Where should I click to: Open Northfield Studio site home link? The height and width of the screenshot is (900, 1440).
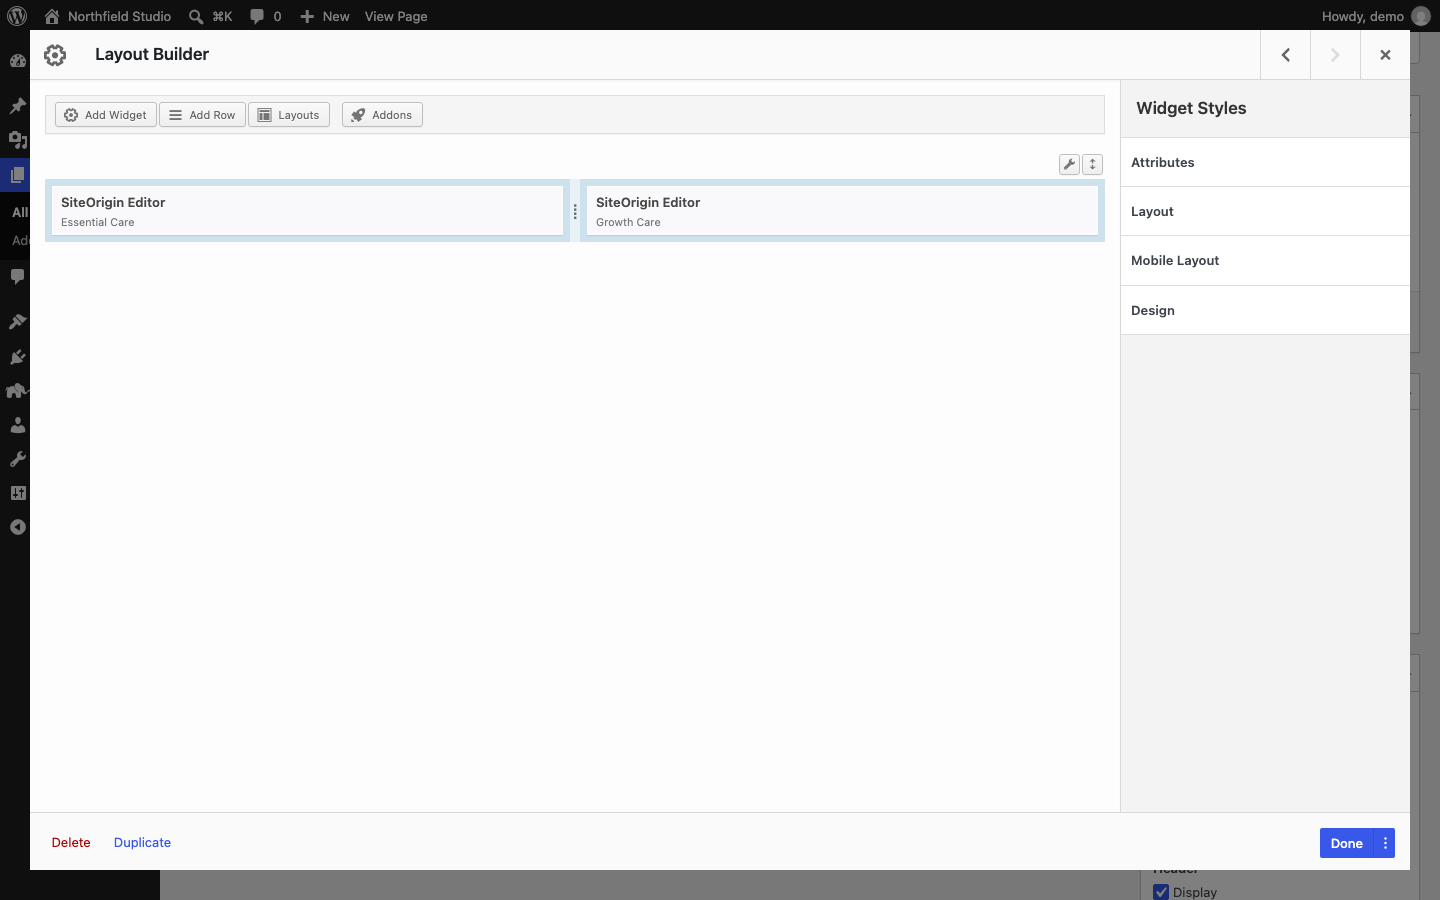click(x=108, y=16)
